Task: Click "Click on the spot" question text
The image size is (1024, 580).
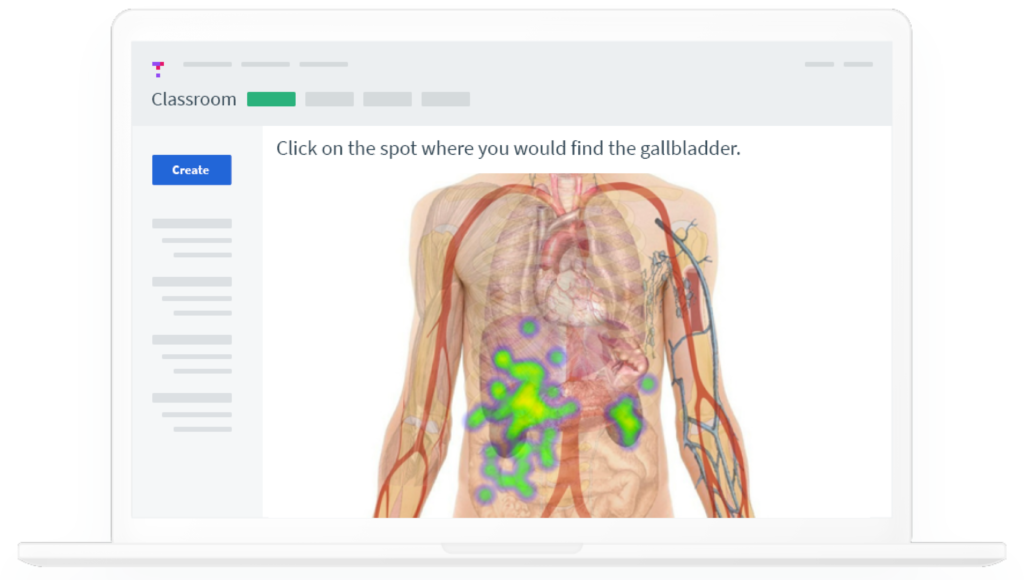Action: (508, 148)
